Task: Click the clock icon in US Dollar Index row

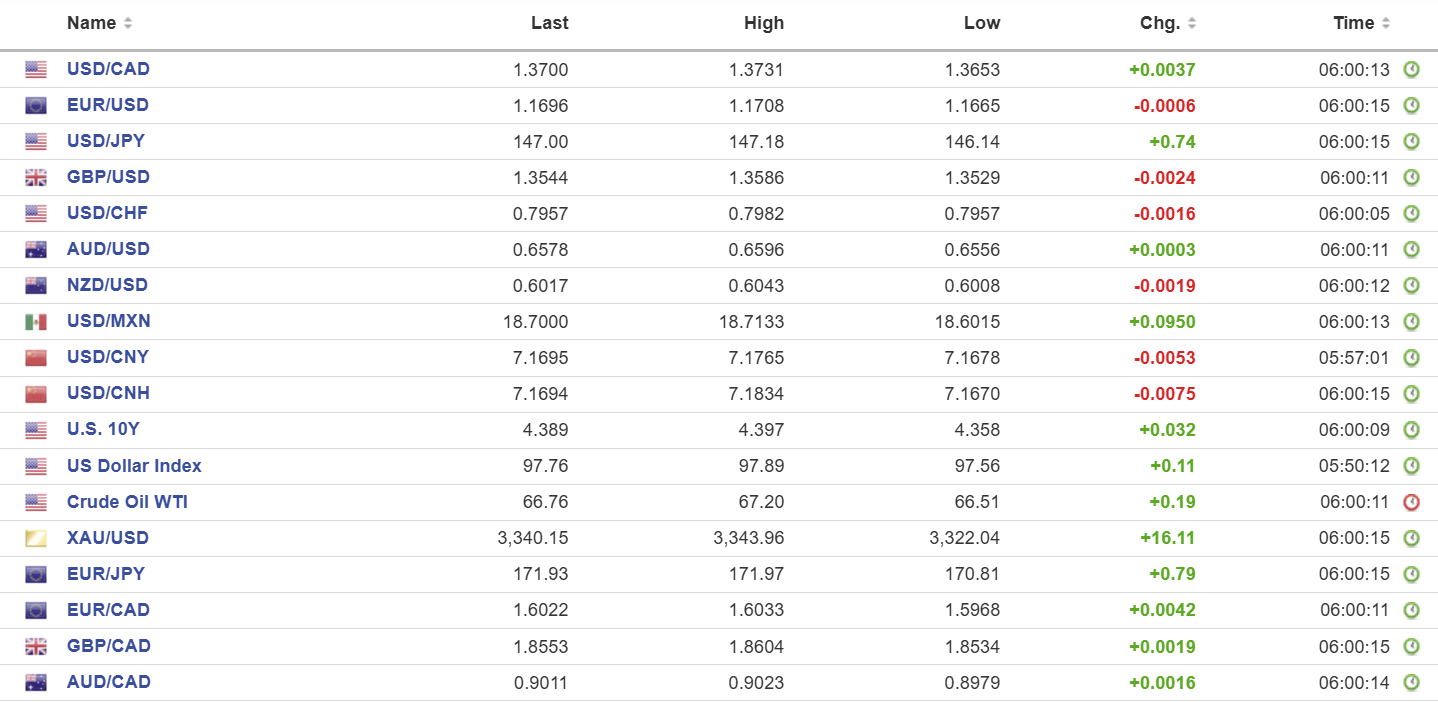Action: (1411, 466)
